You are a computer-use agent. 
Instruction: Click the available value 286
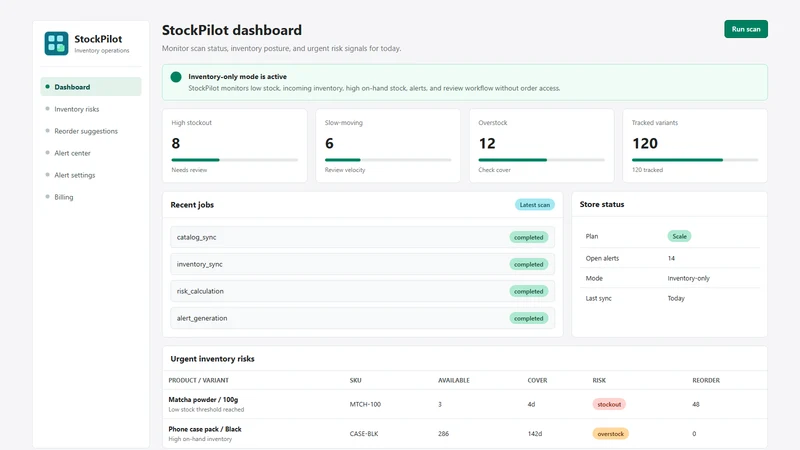[x=443, y=434]
